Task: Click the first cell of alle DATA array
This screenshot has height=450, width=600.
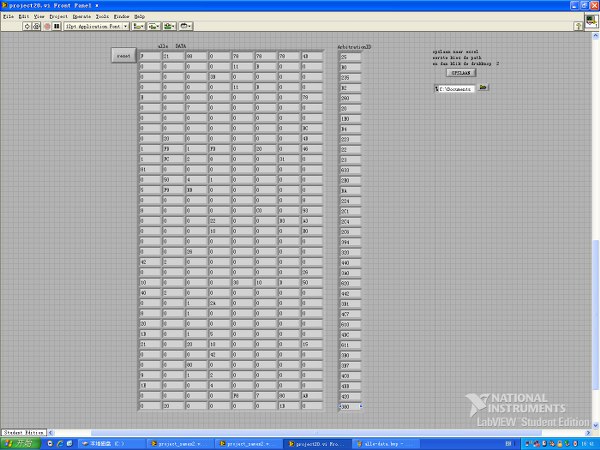Action: [148, 57]
